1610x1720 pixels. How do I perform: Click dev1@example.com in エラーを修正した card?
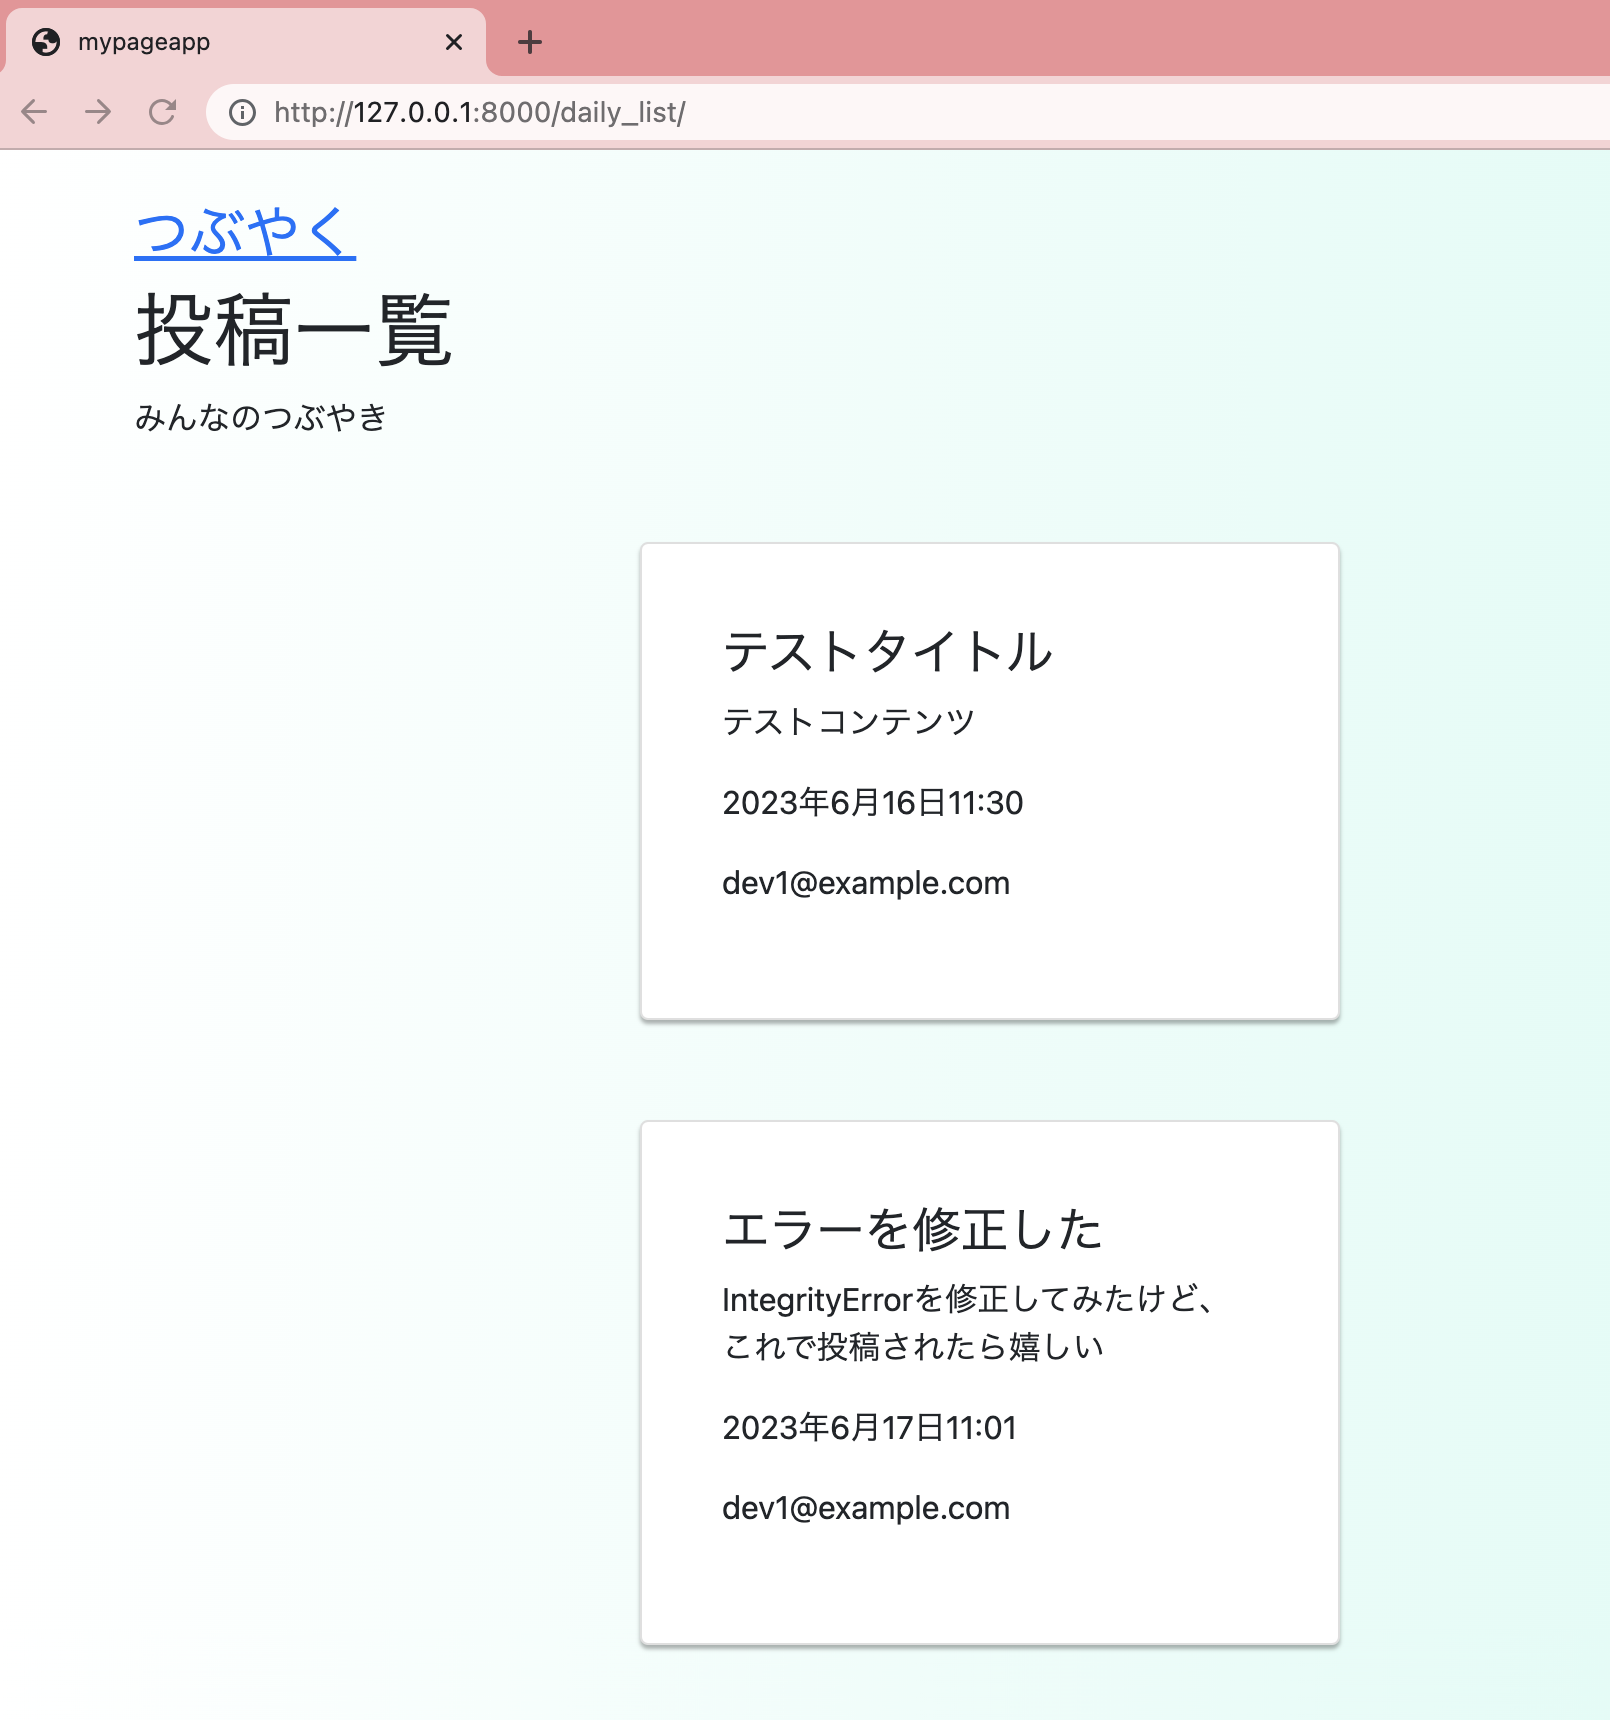pos(866,1508)
